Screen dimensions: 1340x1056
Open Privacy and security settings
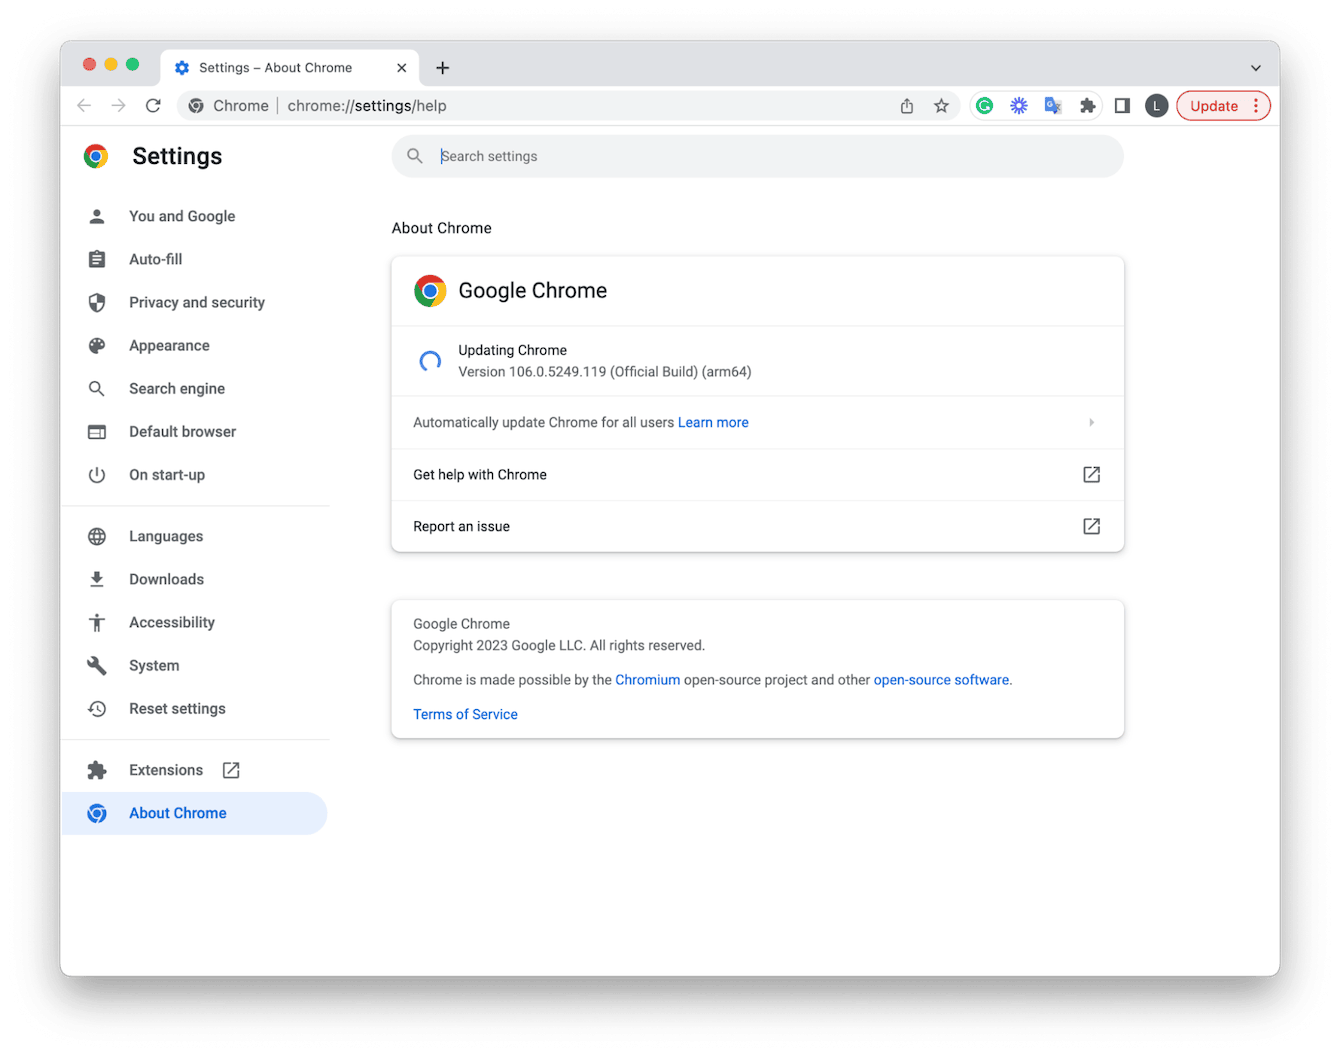tap(196, 303)
